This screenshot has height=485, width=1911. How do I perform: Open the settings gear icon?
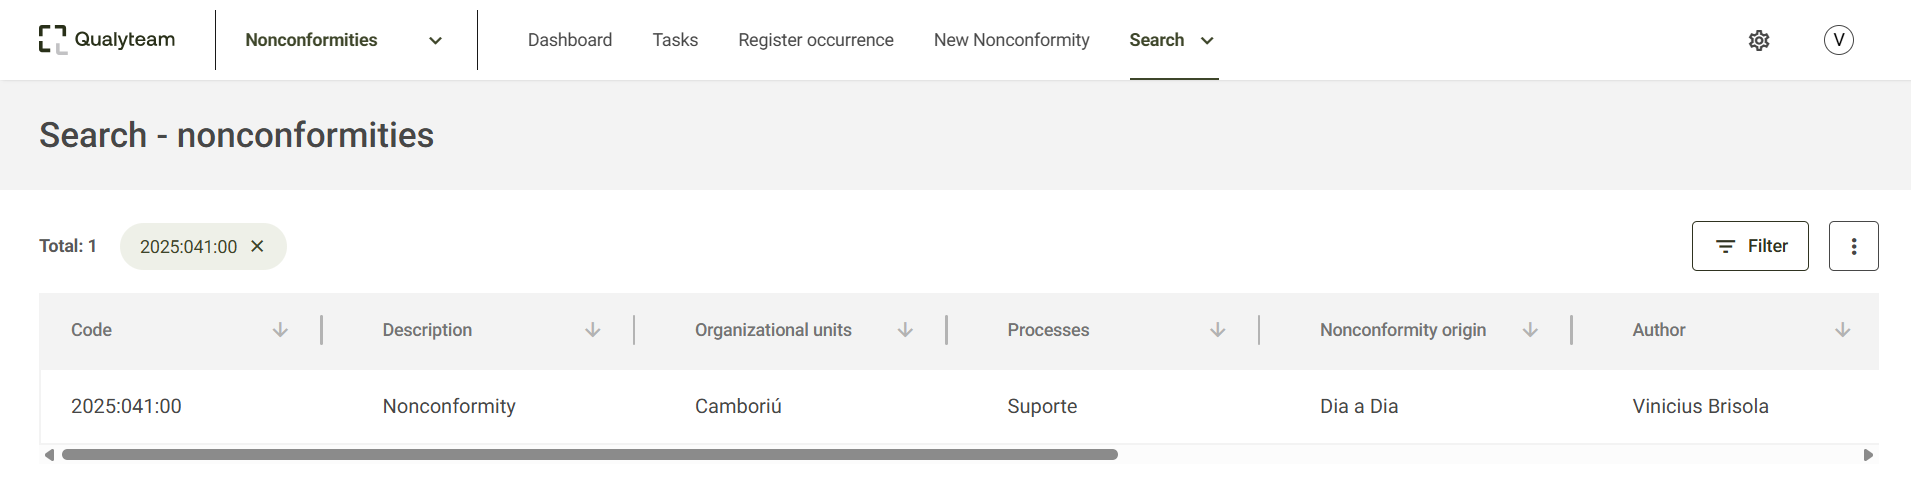tap(1759, 40)
